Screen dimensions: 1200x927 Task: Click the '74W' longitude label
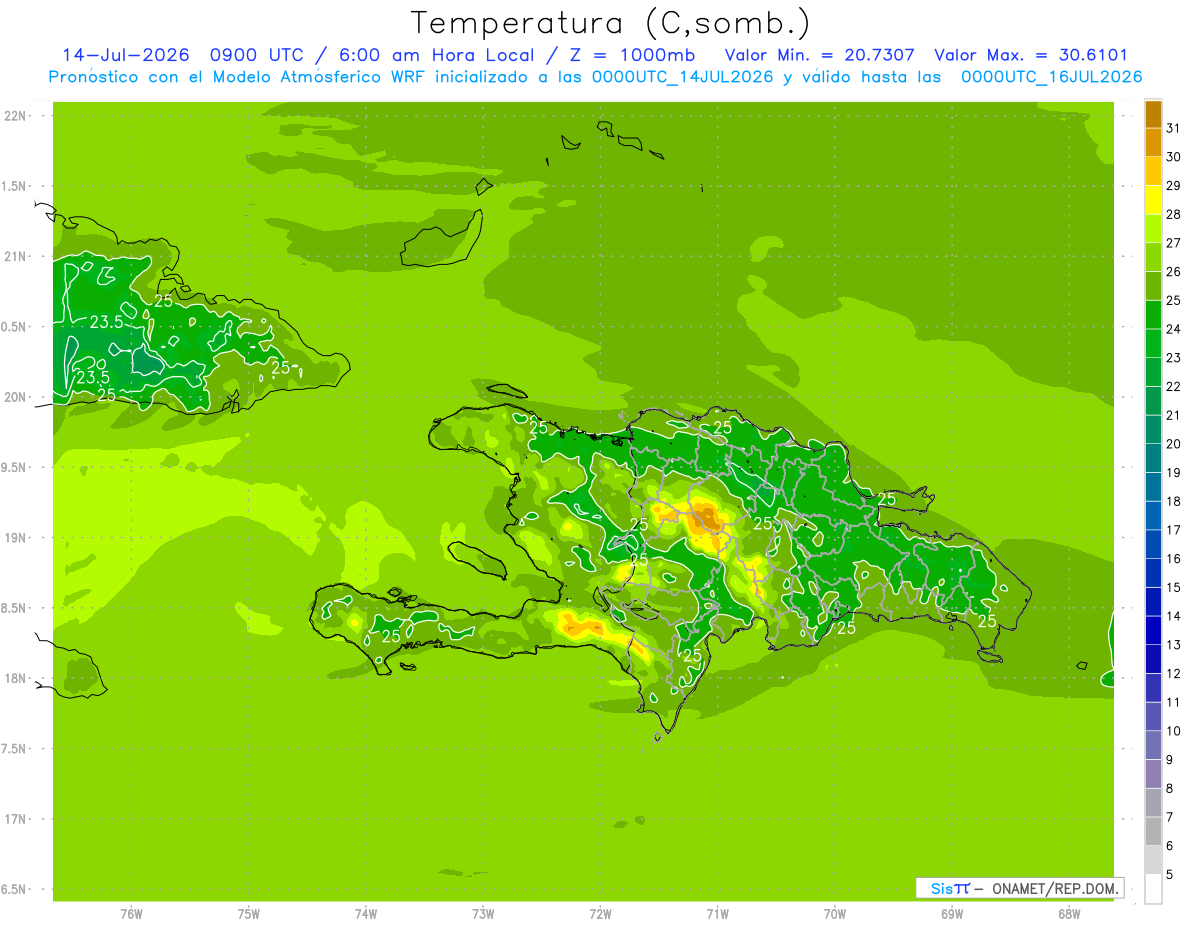(366, 913)
